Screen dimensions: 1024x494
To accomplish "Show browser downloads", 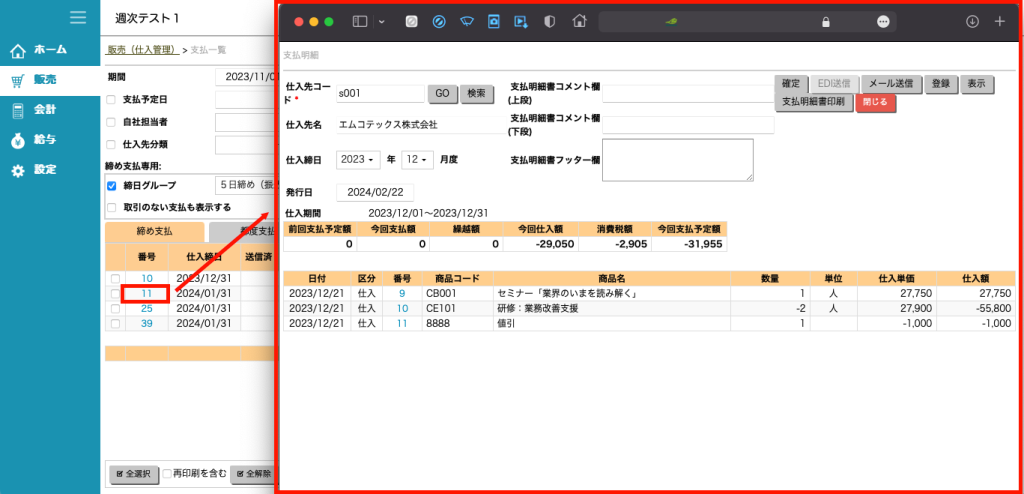I will click(972, 22).
